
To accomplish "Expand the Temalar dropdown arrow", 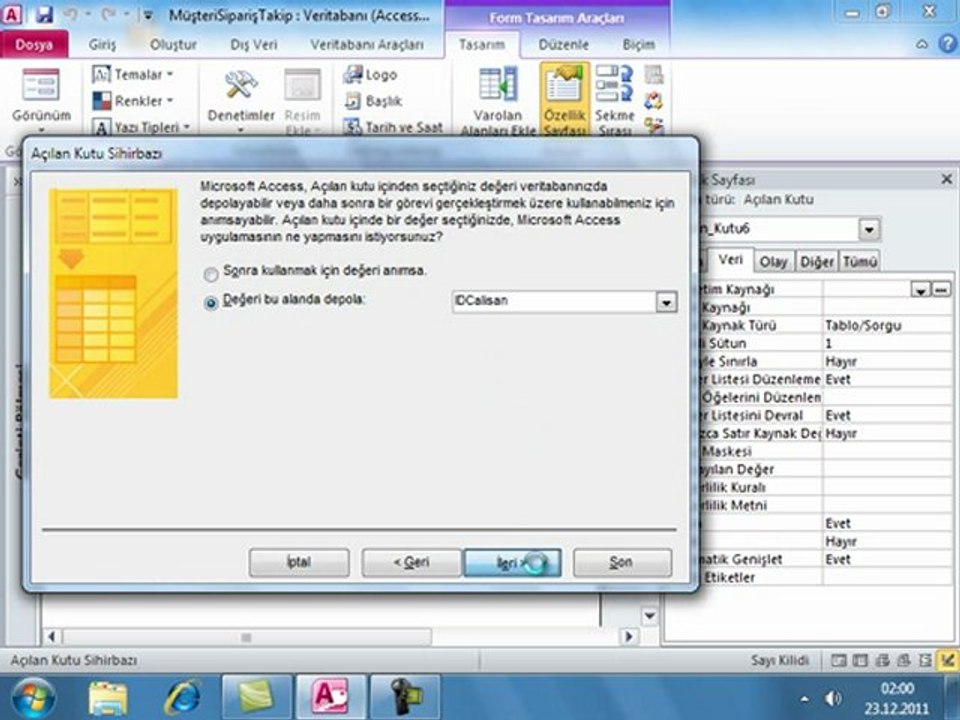I will (x=170, y=75).
